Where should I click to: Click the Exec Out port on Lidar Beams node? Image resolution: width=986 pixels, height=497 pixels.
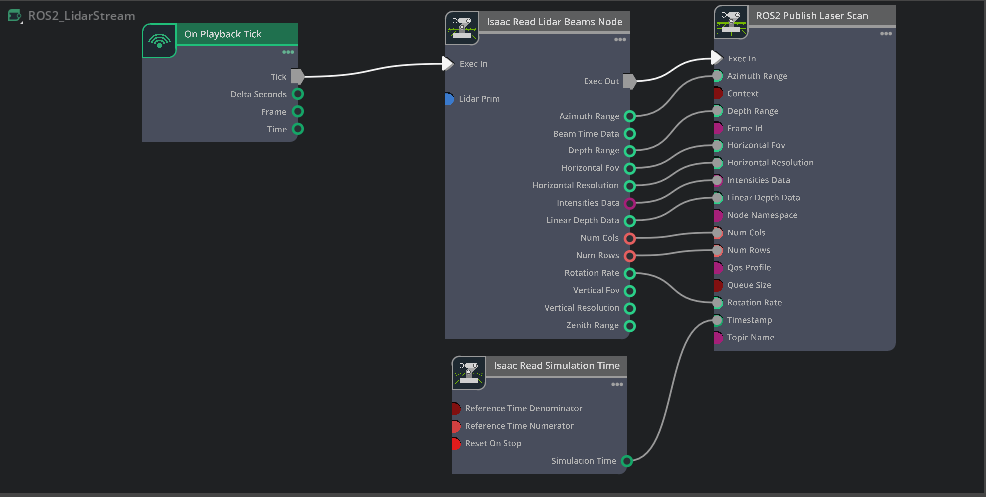pos(629,81)
